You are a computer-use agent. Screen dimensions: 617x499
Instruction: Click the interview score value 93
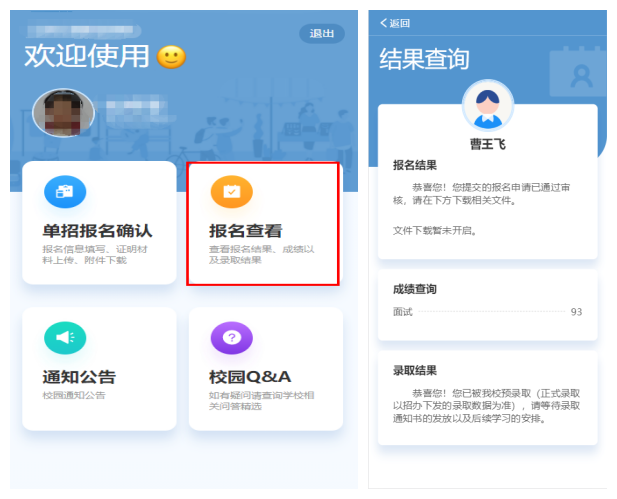click(576, 312)
